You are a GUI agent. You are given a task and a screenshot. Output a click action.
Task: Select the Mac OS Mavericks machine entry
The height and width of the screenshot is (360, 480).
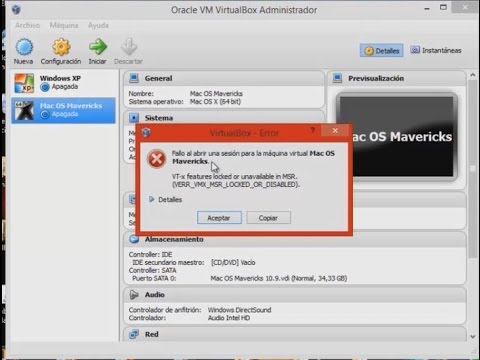(63, 110)
